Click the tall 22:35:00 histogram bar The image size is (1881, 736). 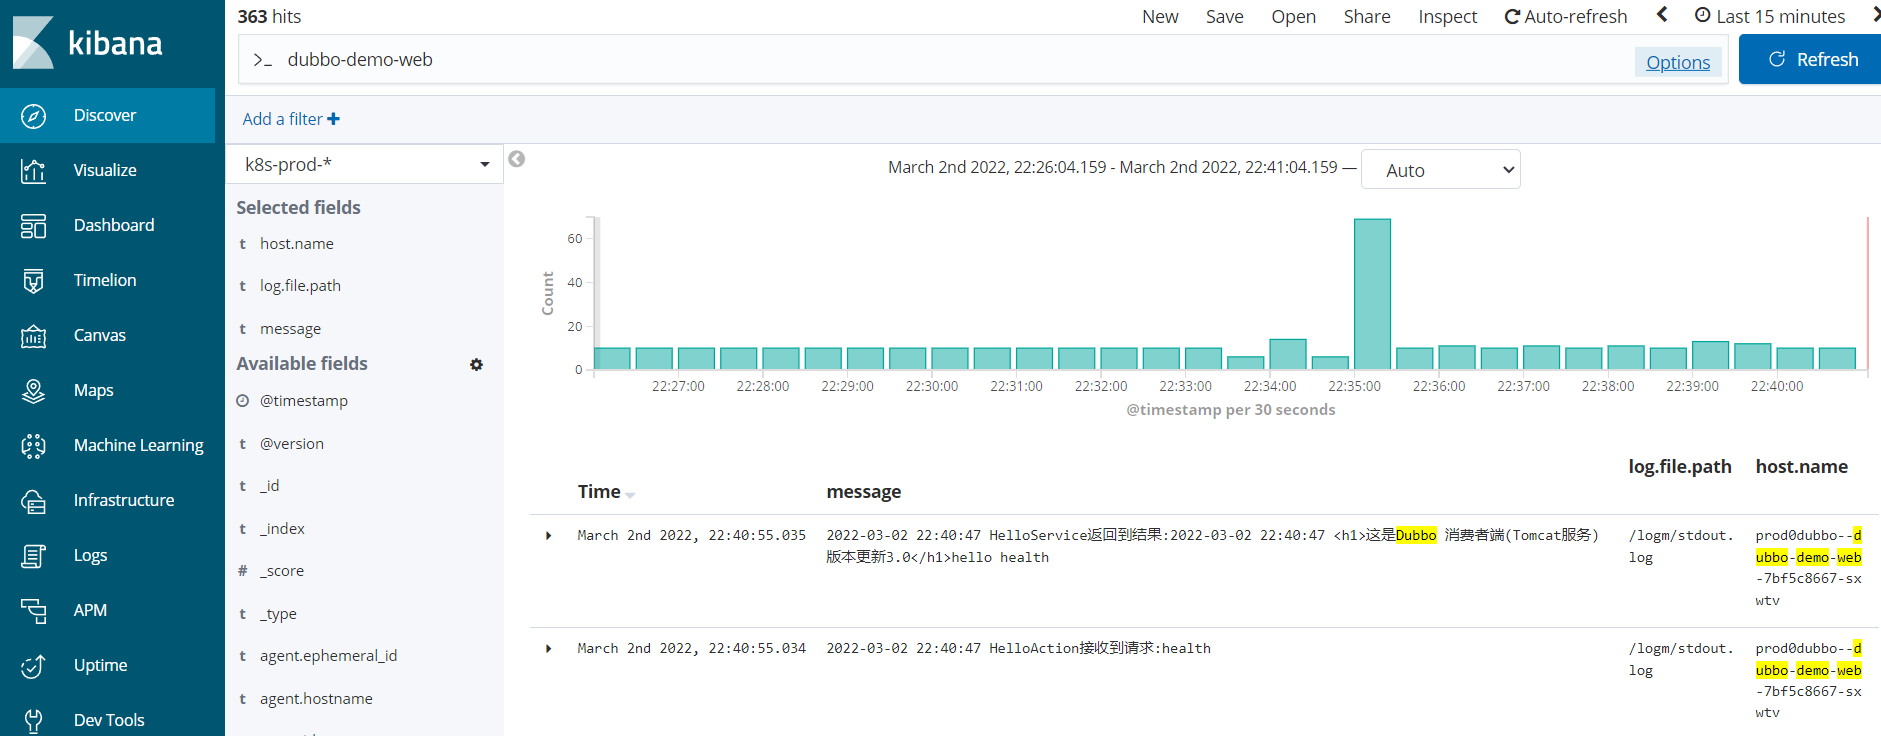click(x=1372, y=294)
